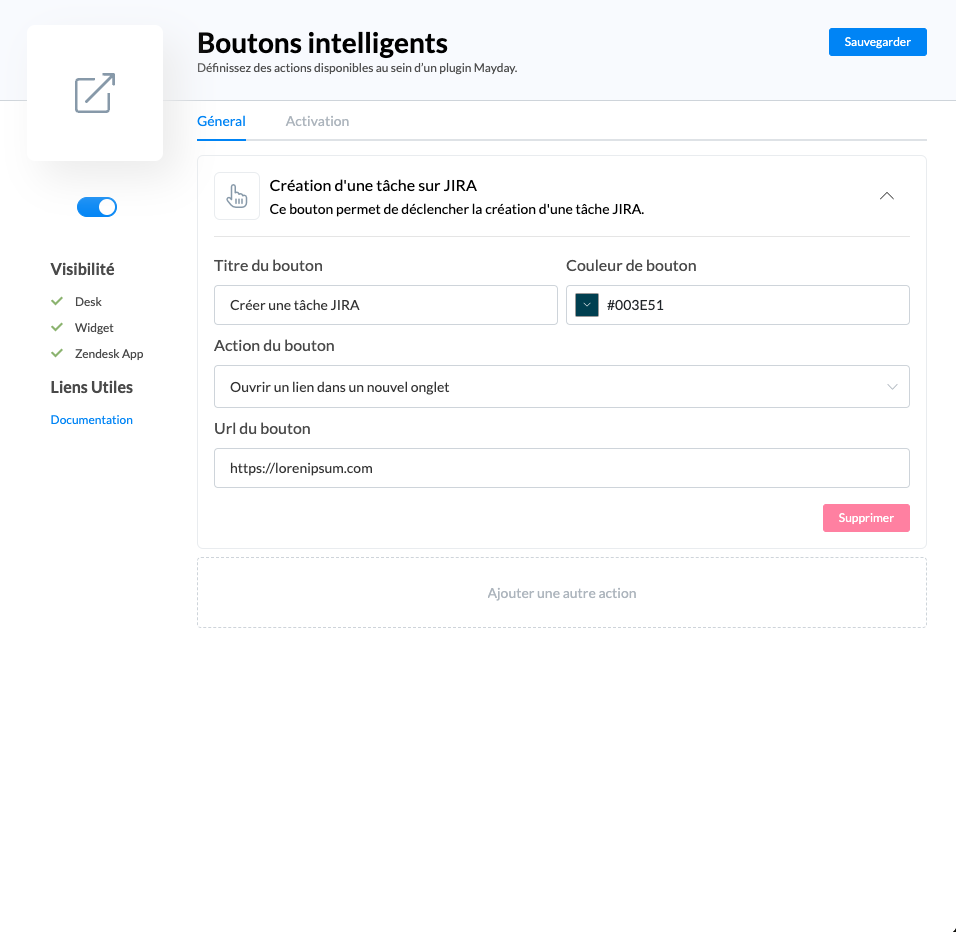Screen dimensions: 956x932
Task: Click the color hex code field
Action: (x=750, y=305)
